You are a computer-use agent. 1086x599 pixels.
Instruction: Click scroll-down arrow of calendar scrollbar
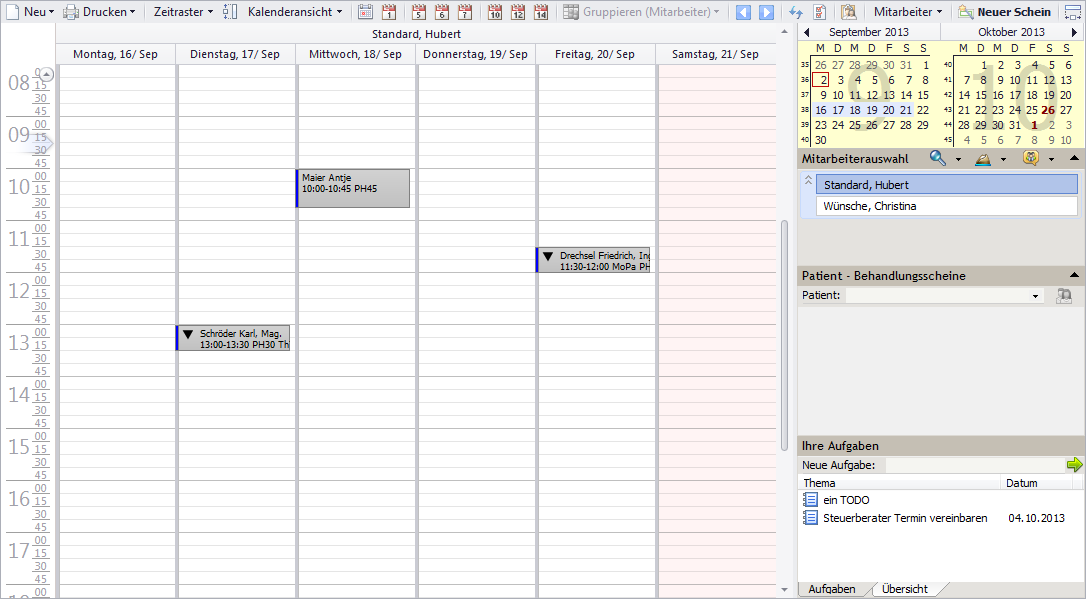(784, 590)
